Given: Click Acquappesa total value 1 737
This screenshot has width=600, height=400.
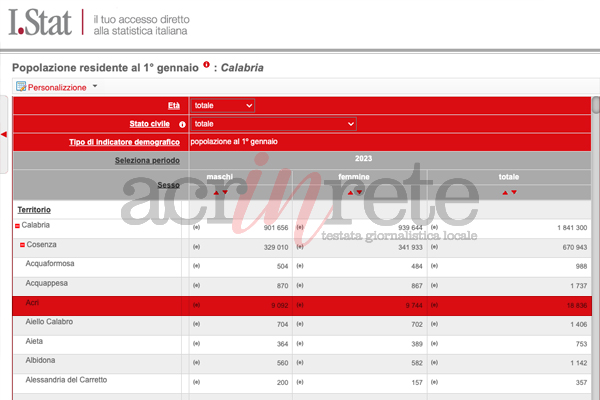Looking at the screenshot, I should [x=579, y=286].
